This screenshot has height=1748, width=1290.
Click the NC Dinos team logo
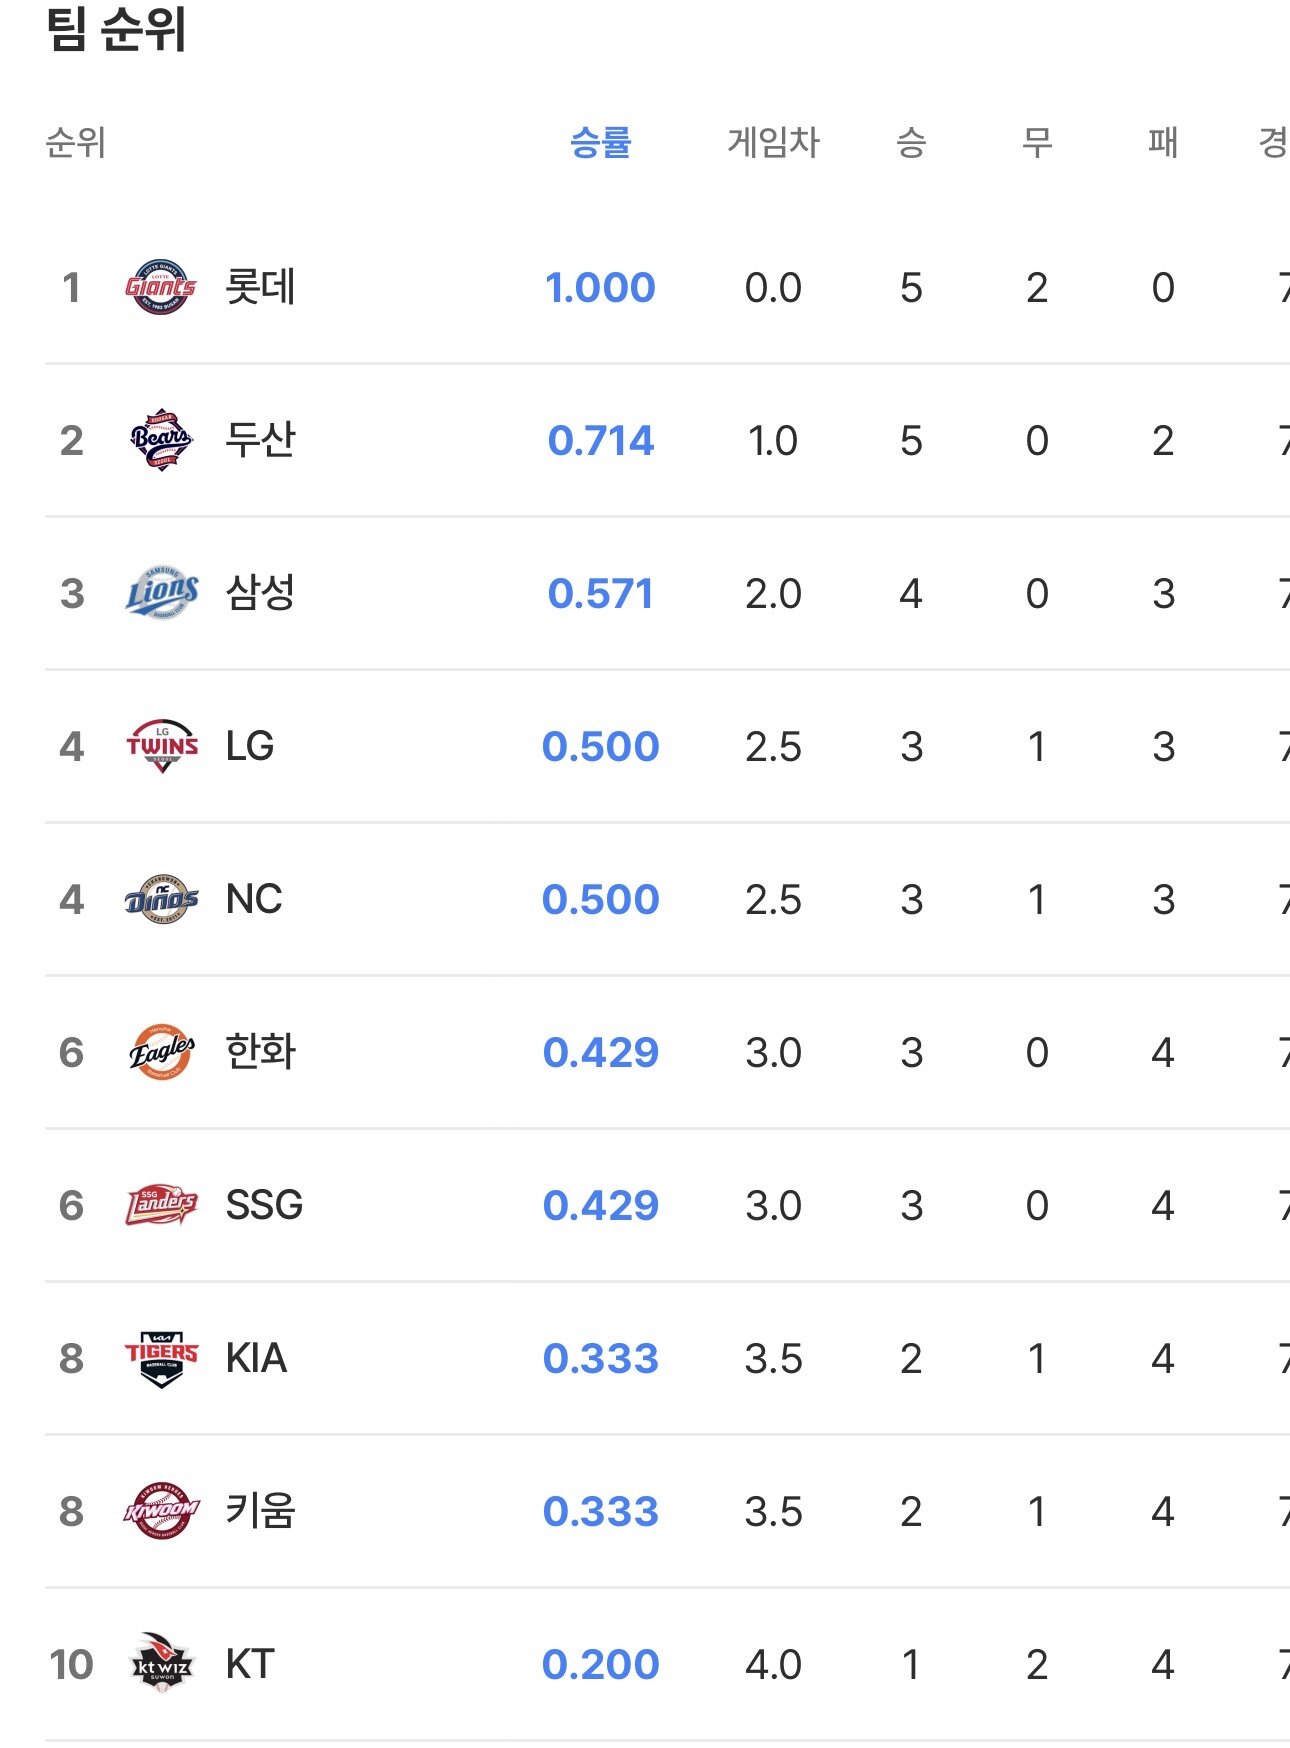(x=161, y=900)
